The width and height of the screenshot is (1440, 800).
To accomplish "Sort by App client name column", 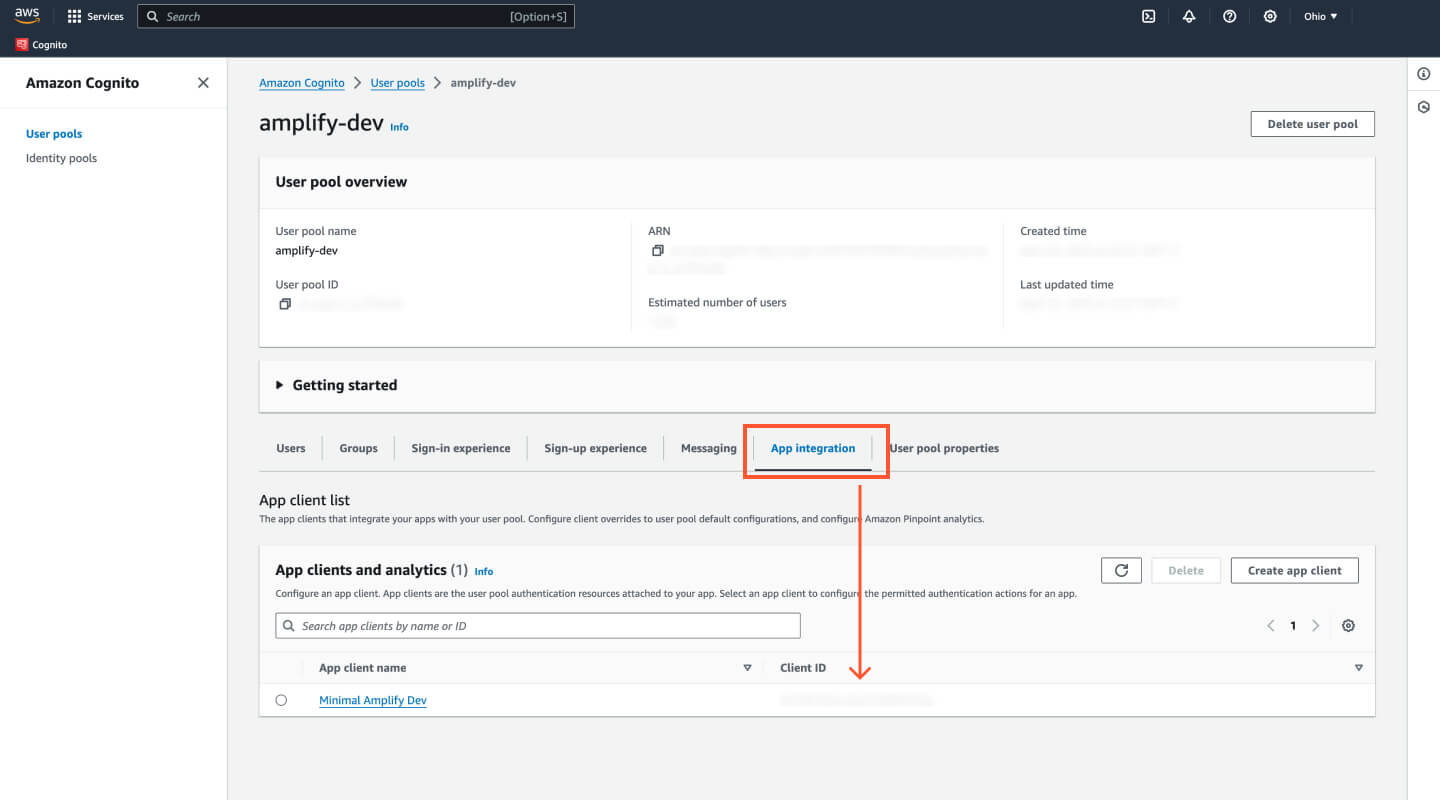I will 747,668.
